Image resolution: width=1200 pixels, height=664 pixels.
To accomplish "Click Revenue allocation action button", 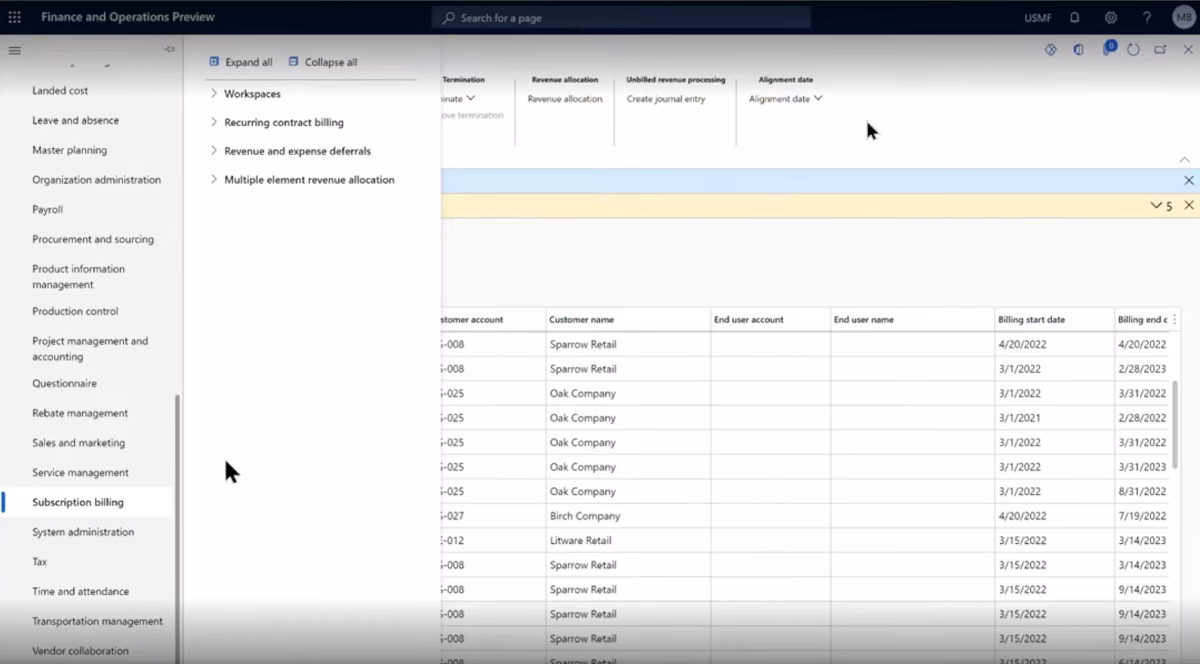I will [565, 99].
